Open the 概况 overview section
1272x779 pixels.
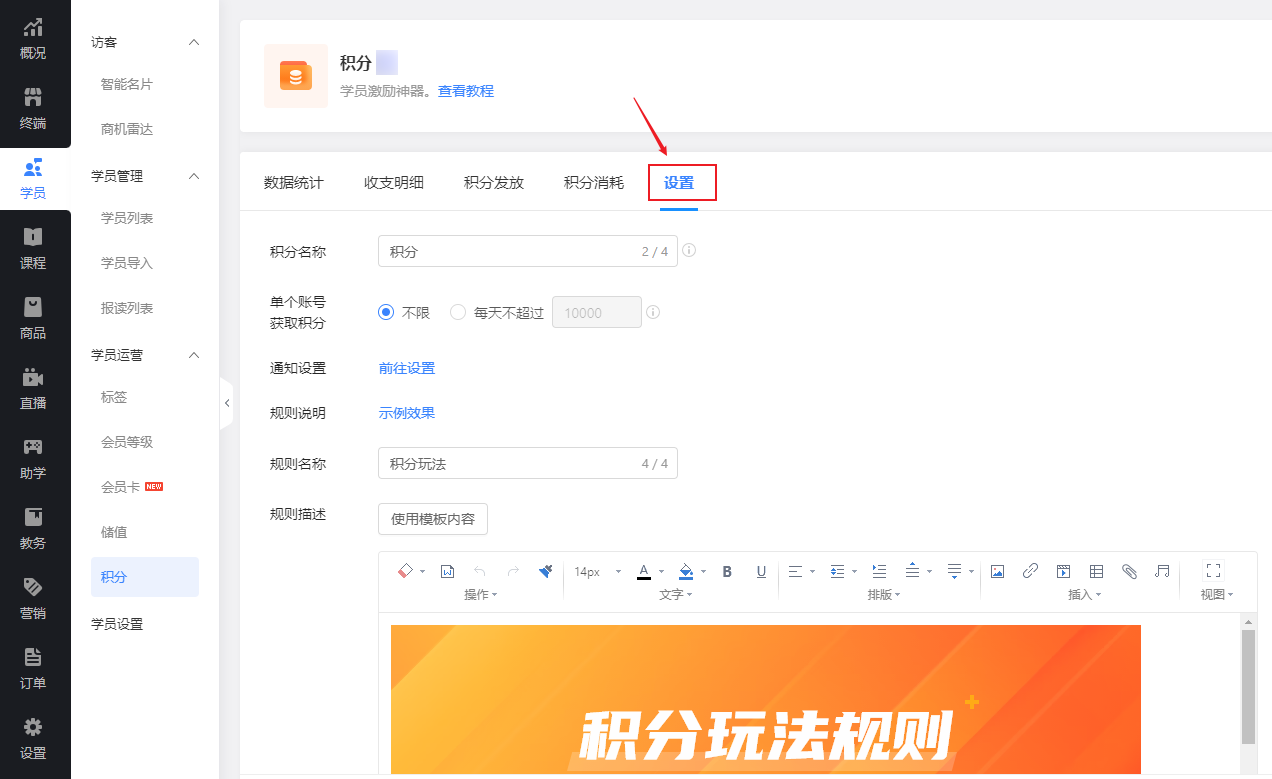[33, 39]
